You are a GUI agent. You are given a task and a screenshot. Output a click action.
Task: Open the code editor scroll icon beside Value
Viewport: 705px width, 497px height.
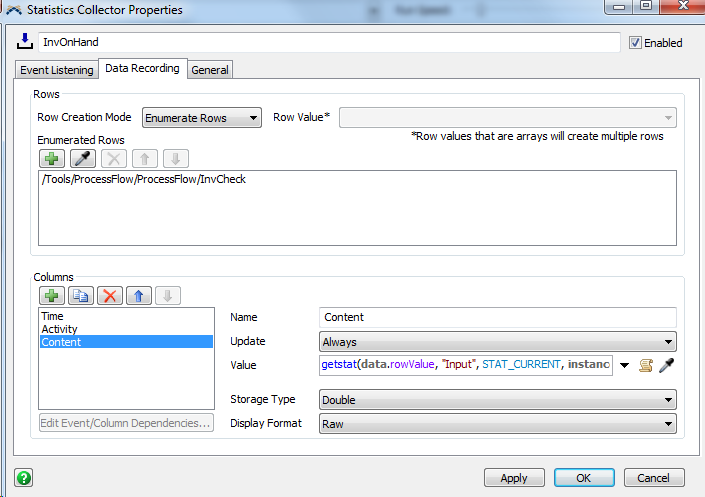(646, 366)
